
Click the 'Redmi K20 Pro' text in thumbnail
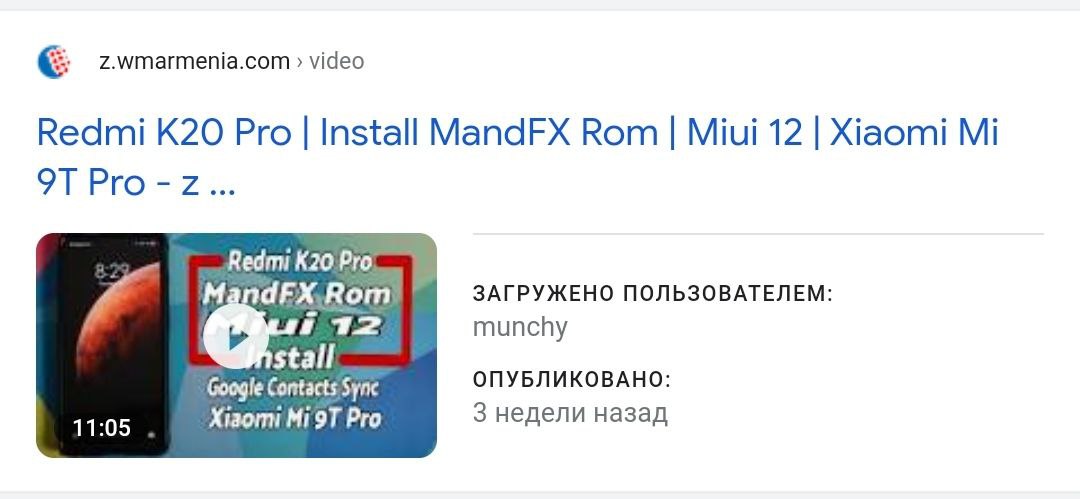pyautogui.click(x=300, y=262)
